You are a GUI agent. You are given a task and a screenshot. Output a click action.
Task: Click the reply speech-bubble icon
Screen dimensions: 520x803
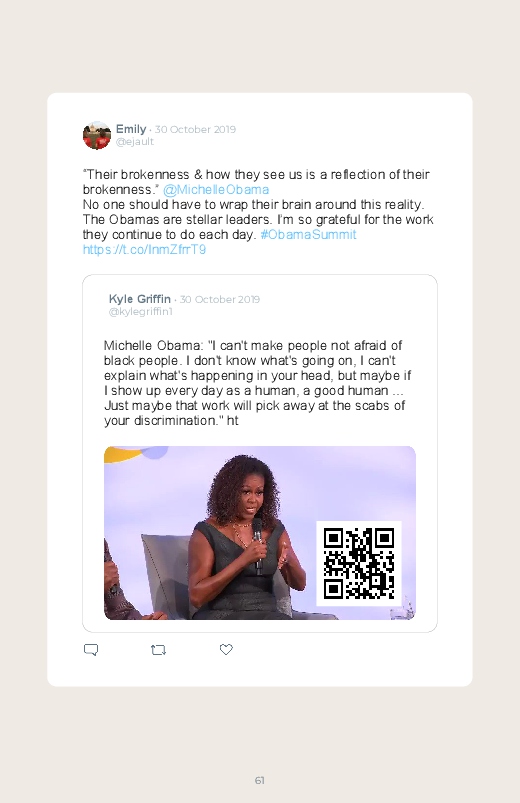point(91,649)
